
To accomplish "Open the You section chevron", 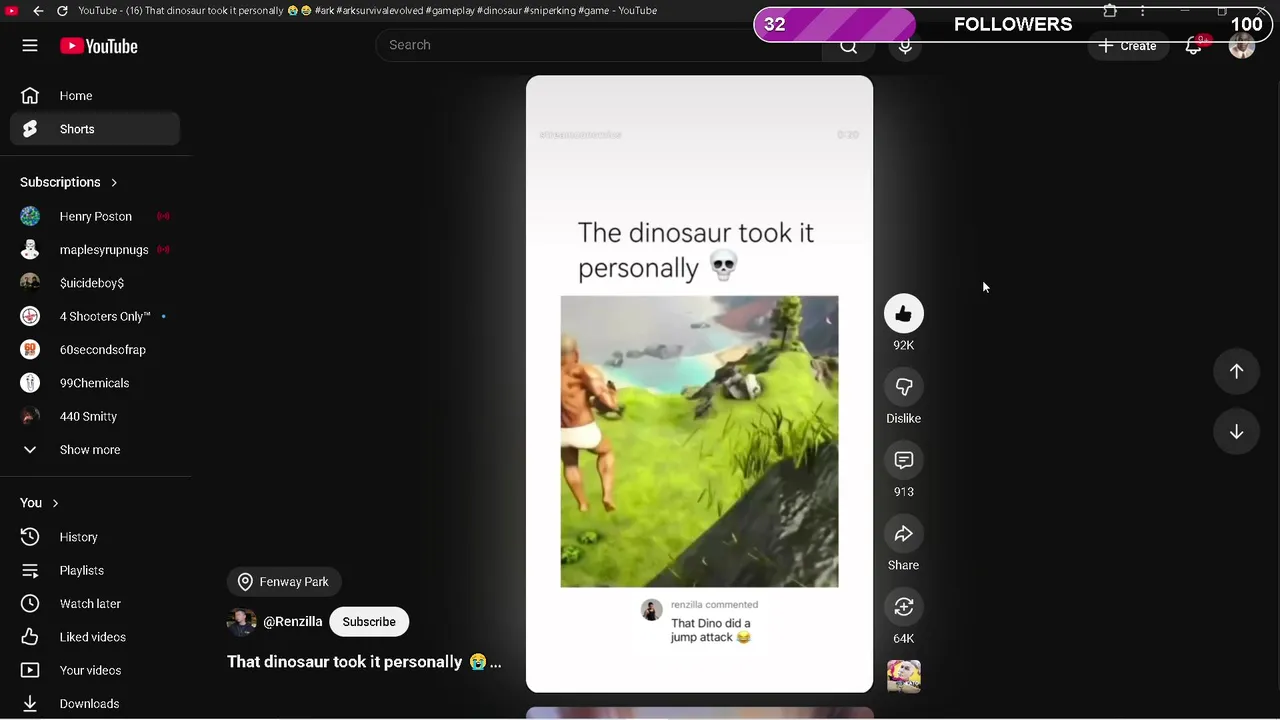I will 55,503.
